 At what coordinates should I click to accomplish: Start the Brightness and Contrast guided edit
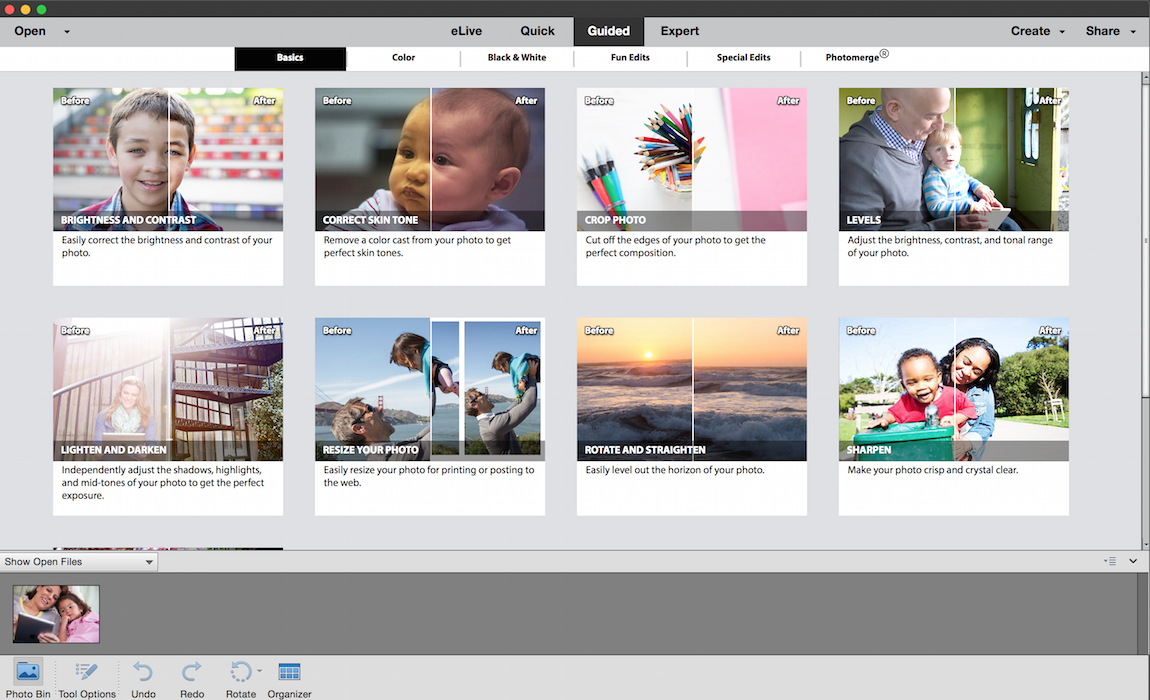click(x=167, y=160)
